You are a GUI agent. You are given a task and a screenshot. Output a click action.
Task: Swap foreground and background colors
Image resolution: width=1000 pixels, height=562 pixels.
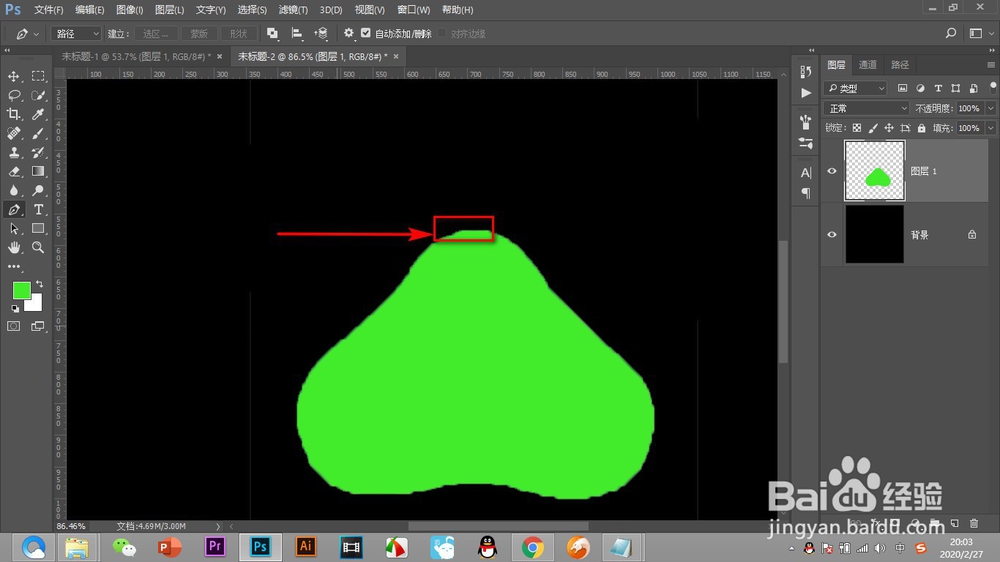click(40, 283)
